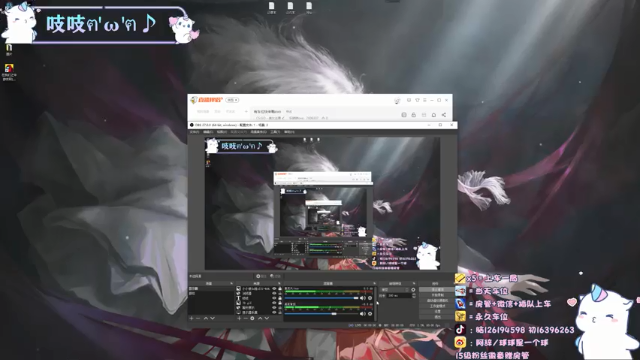The width and height of the screenshot is (640, 360).
Task: Adjust the lower mixer channel volume slider
Action: click(x=322, y=313)
